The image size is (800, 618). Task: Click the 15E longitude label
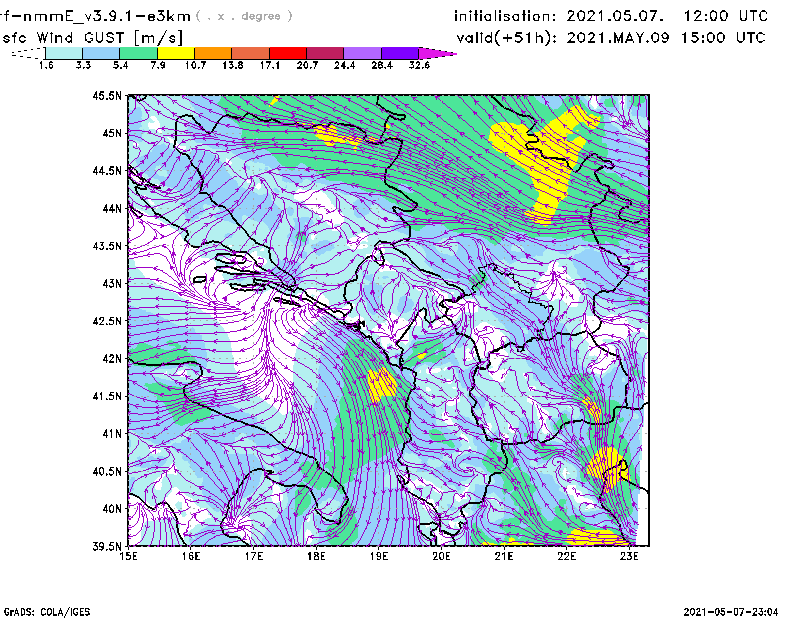128,556
